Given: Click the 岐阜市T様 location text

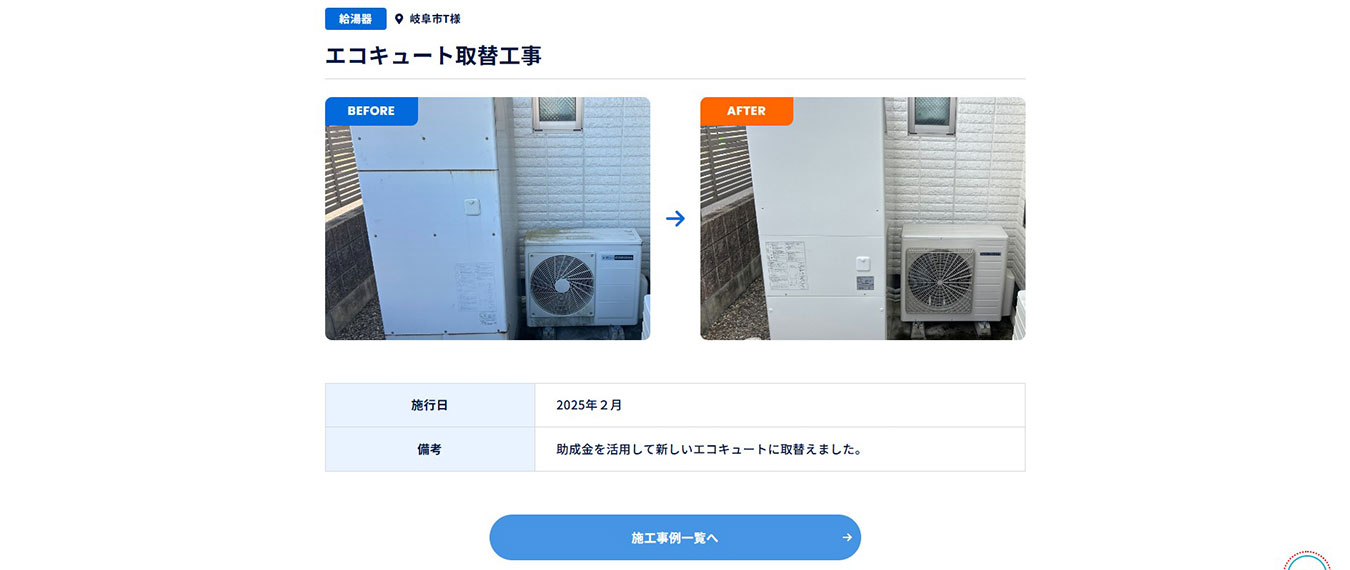Looking at the screenshot, I should pos(435,19).
